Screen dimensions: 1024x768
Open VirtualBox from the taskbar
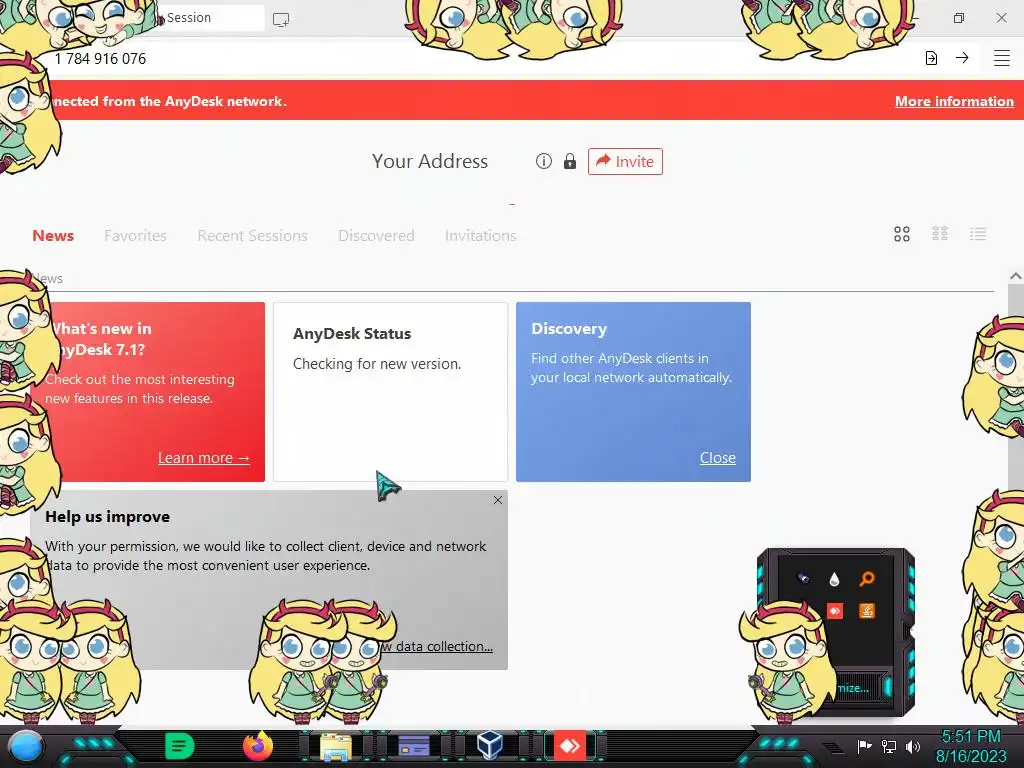490,746
